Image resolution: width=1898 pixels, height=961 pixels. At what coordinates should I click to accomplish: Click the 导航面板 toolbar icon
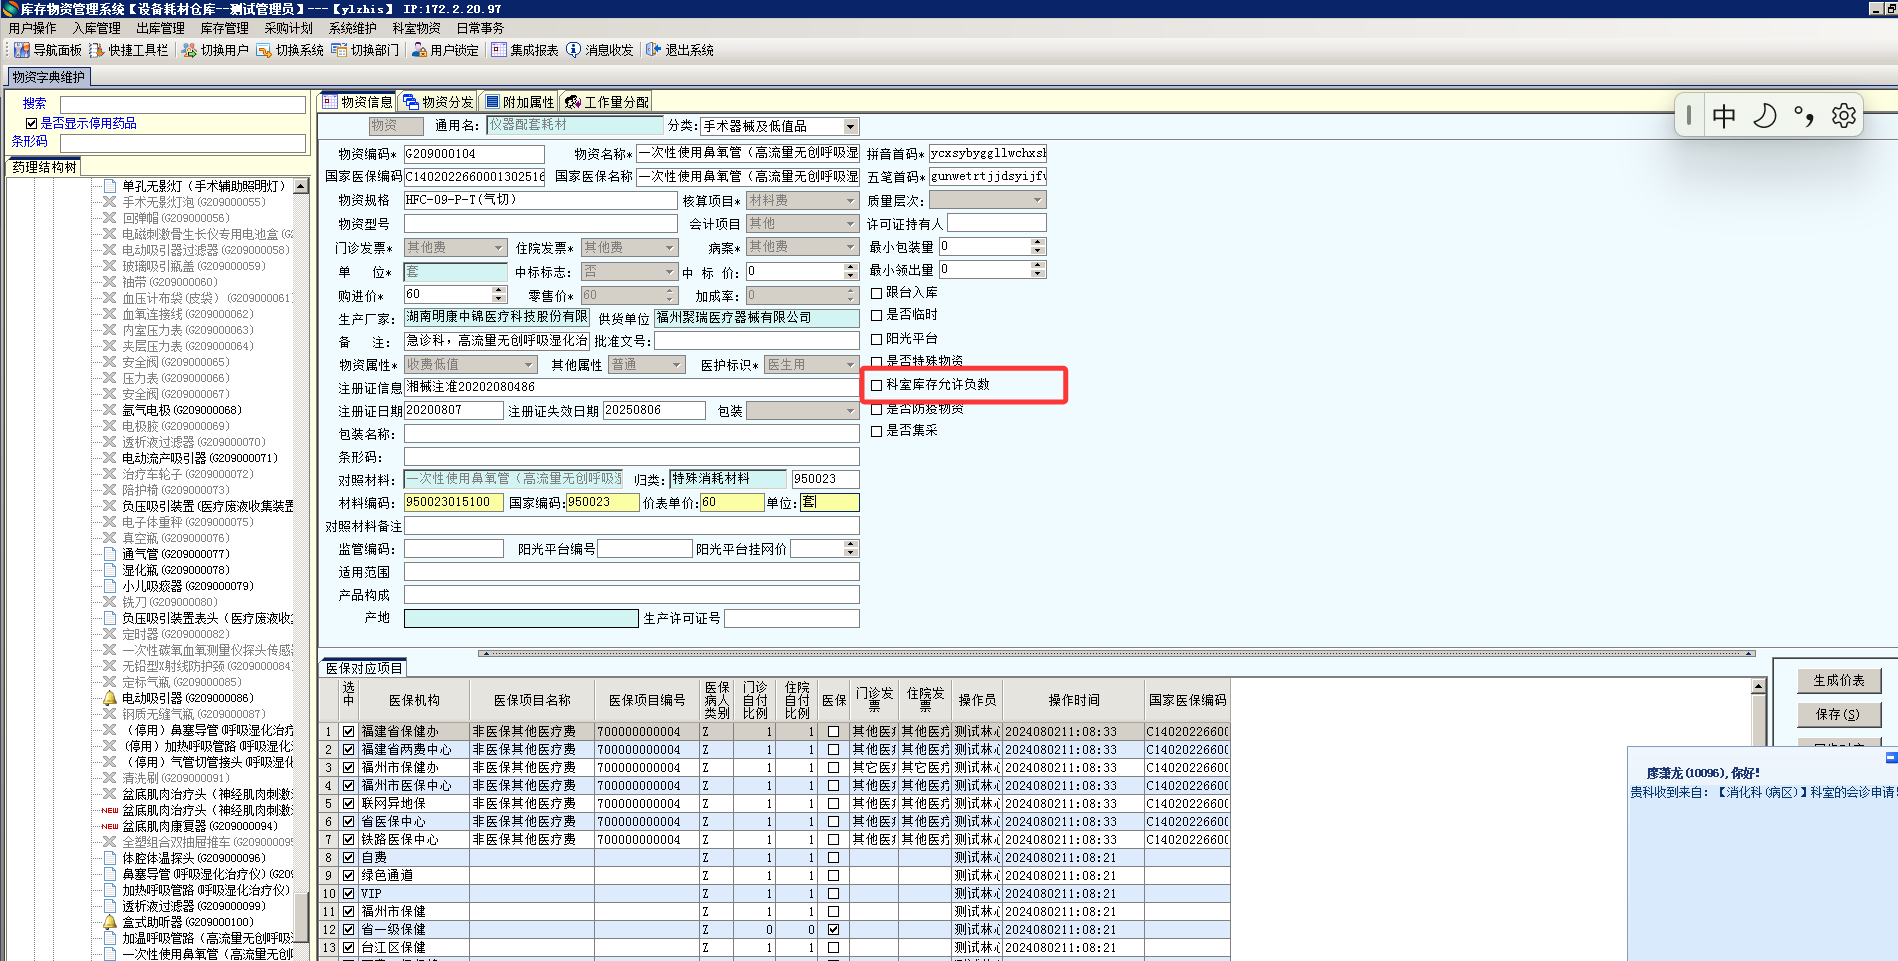click(x=22, y=50)
